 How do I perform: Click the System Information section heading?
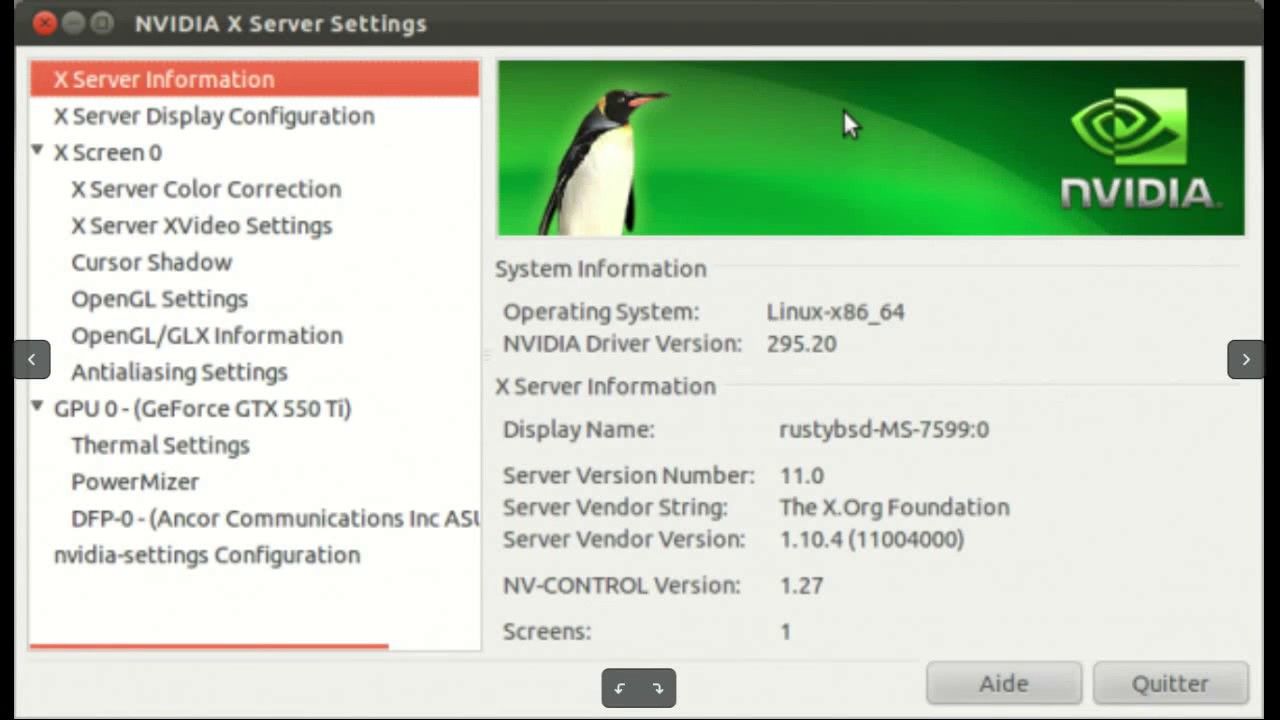click(601, 269)
